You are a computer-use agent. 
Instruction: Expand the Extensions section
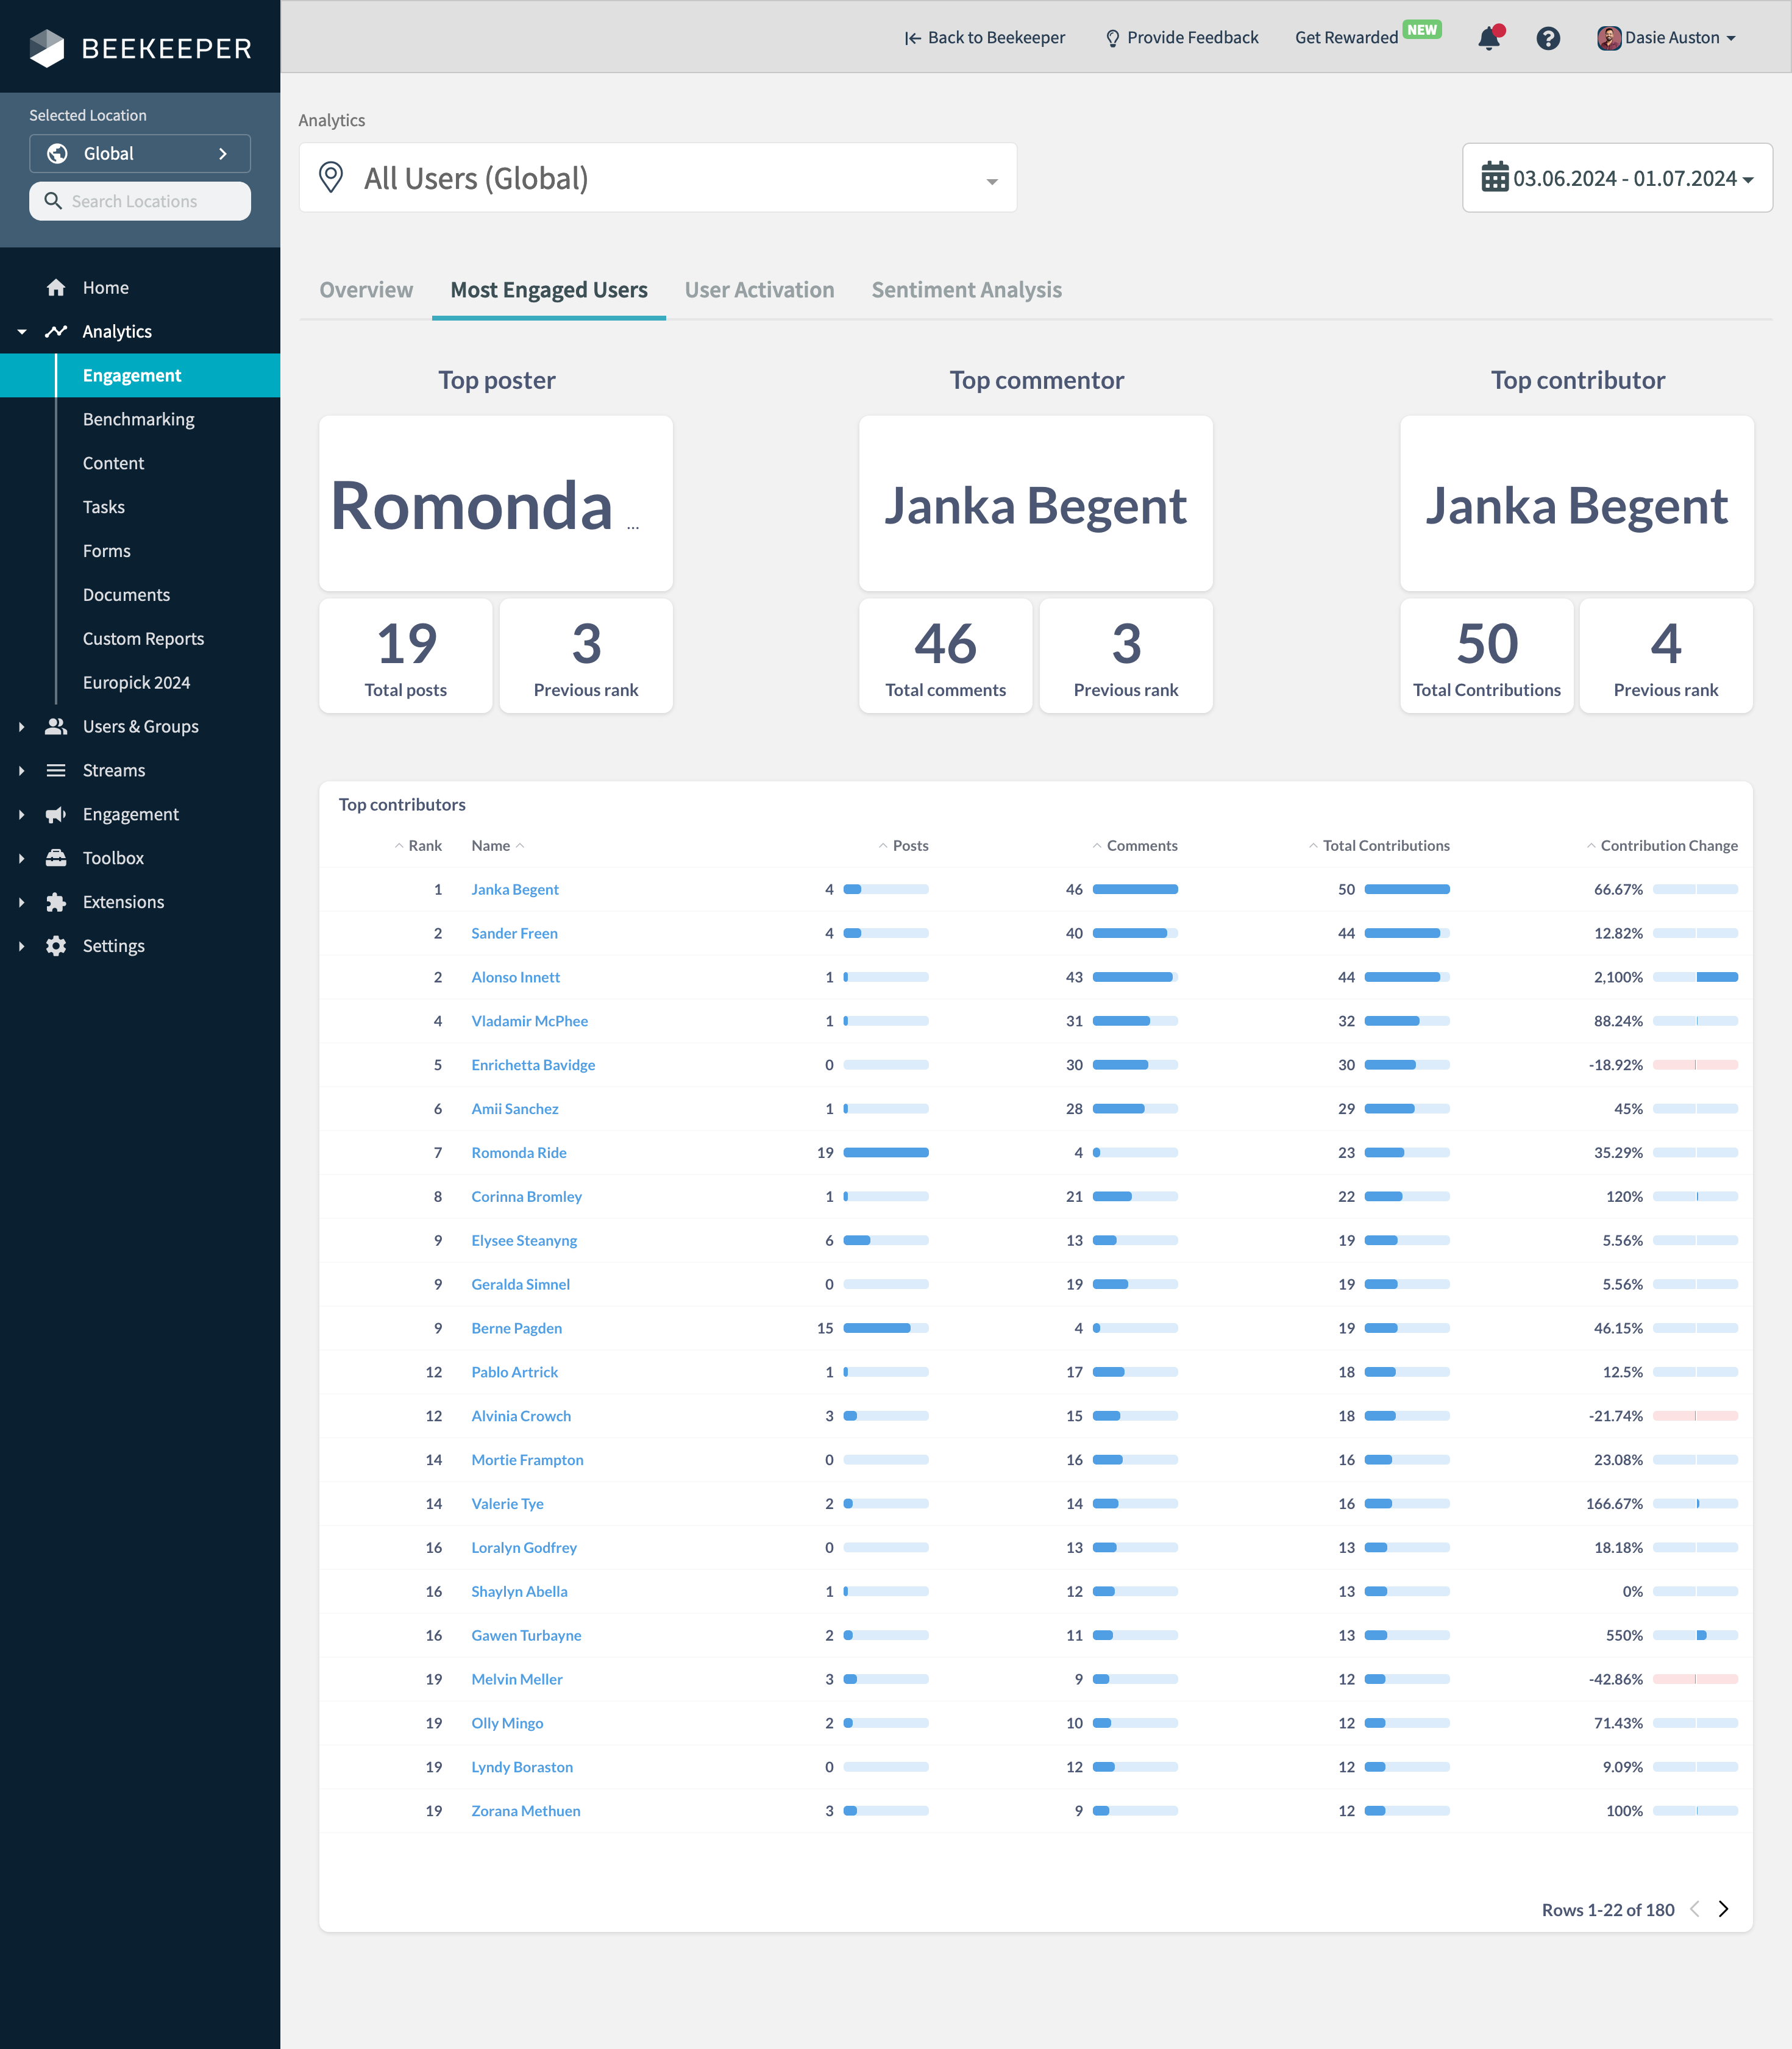(x=22, y=902)
